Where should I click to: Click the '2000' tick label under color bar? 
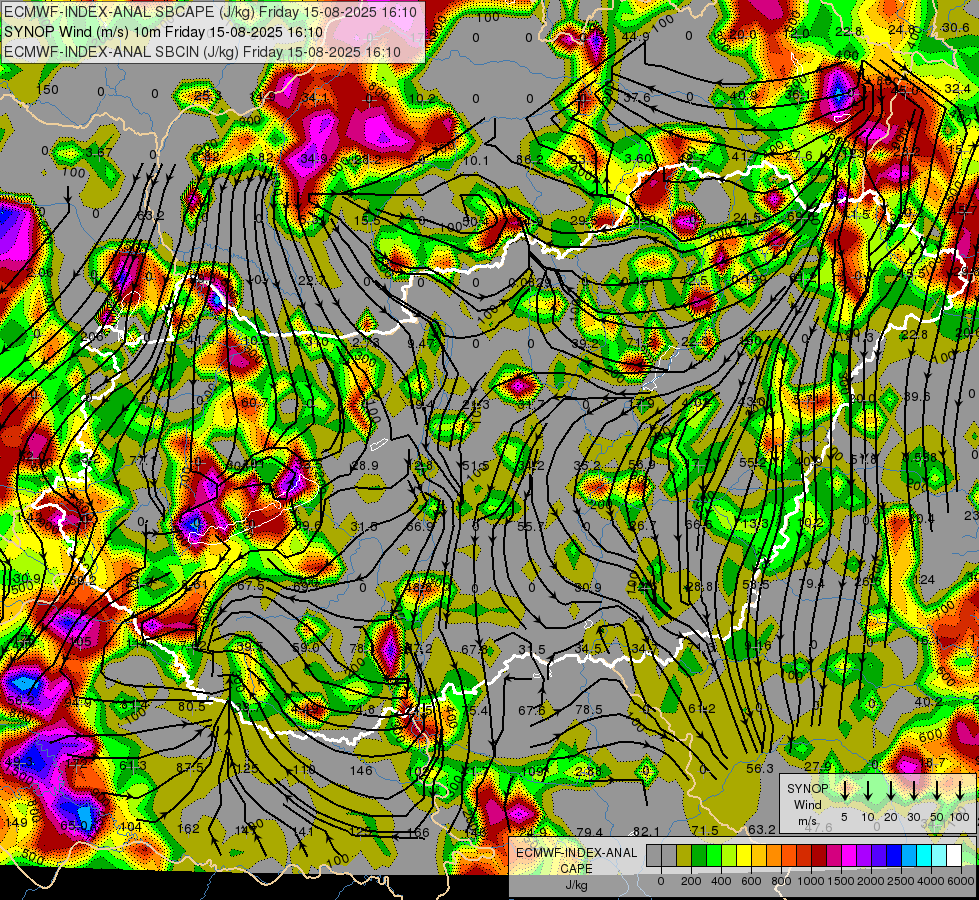click(871, 881)
